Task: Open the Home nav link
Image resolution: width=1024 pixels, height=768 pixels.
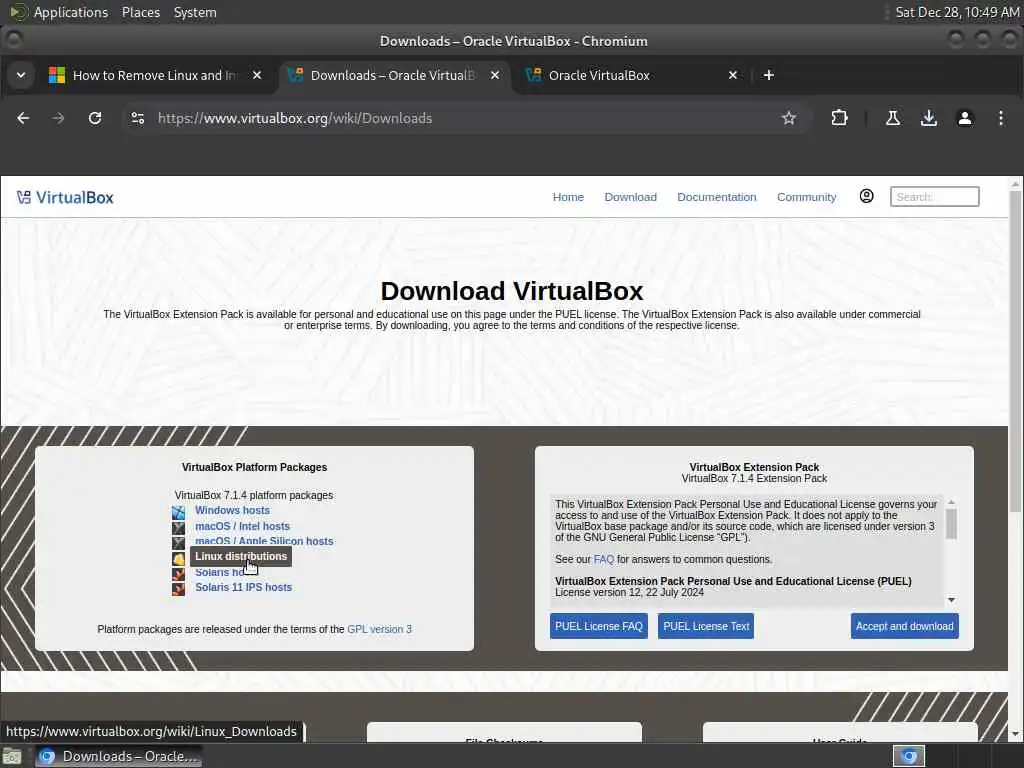Action: [568, 197]
